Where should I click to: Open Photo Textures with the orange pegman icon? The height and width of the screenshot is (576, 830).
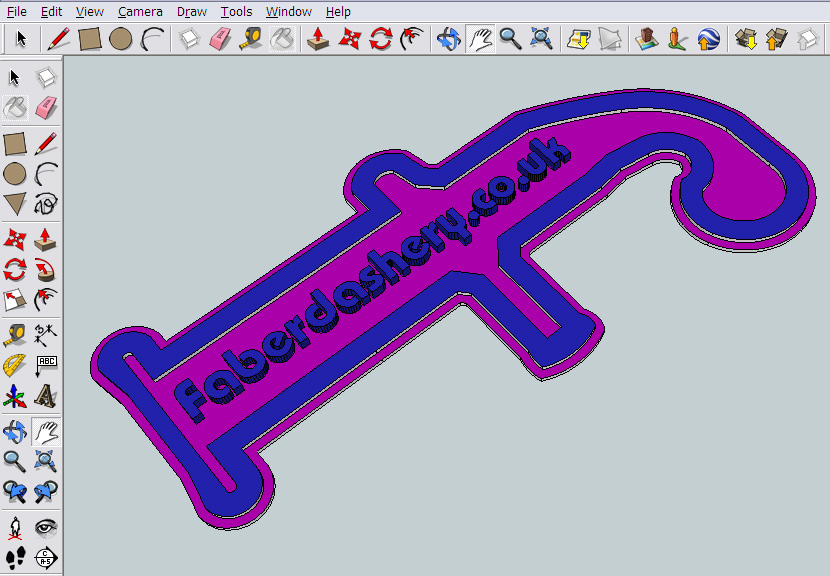(677, 39)
